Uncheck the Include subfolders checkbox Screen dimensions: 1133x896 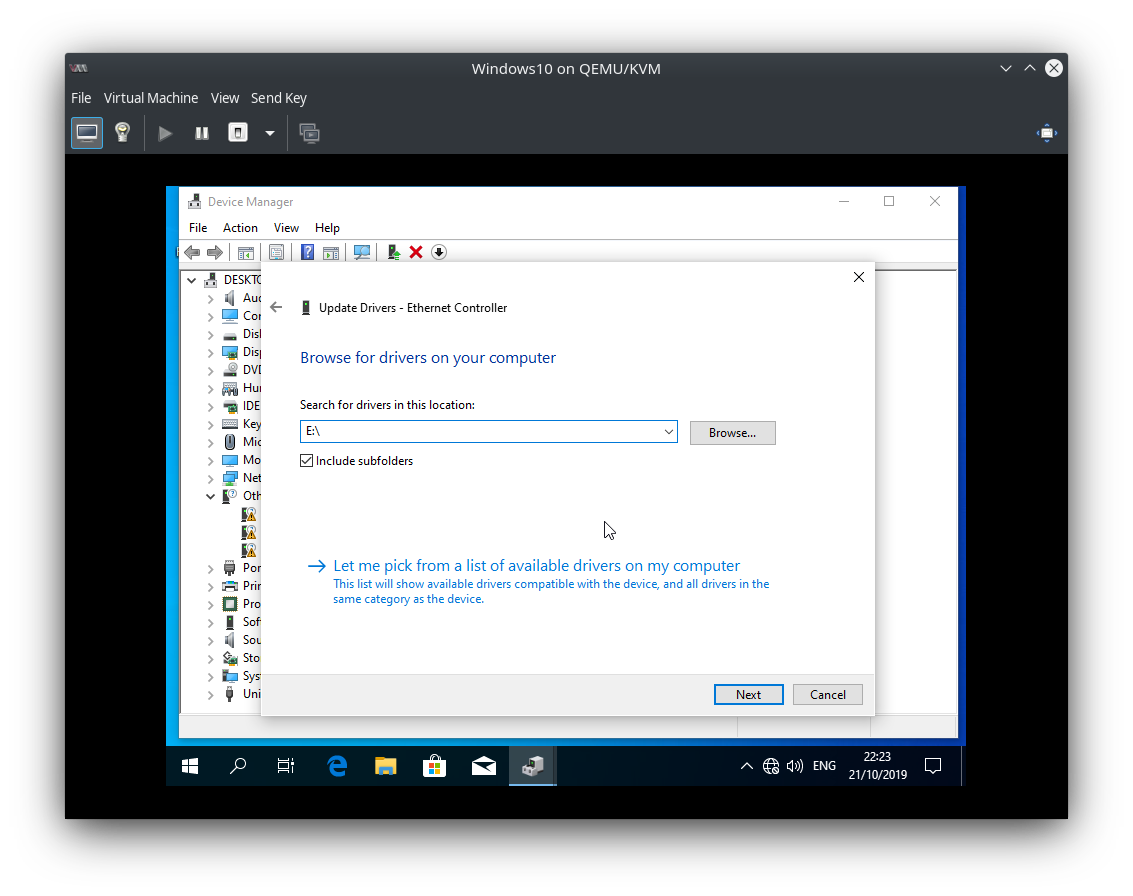[306, 461]
